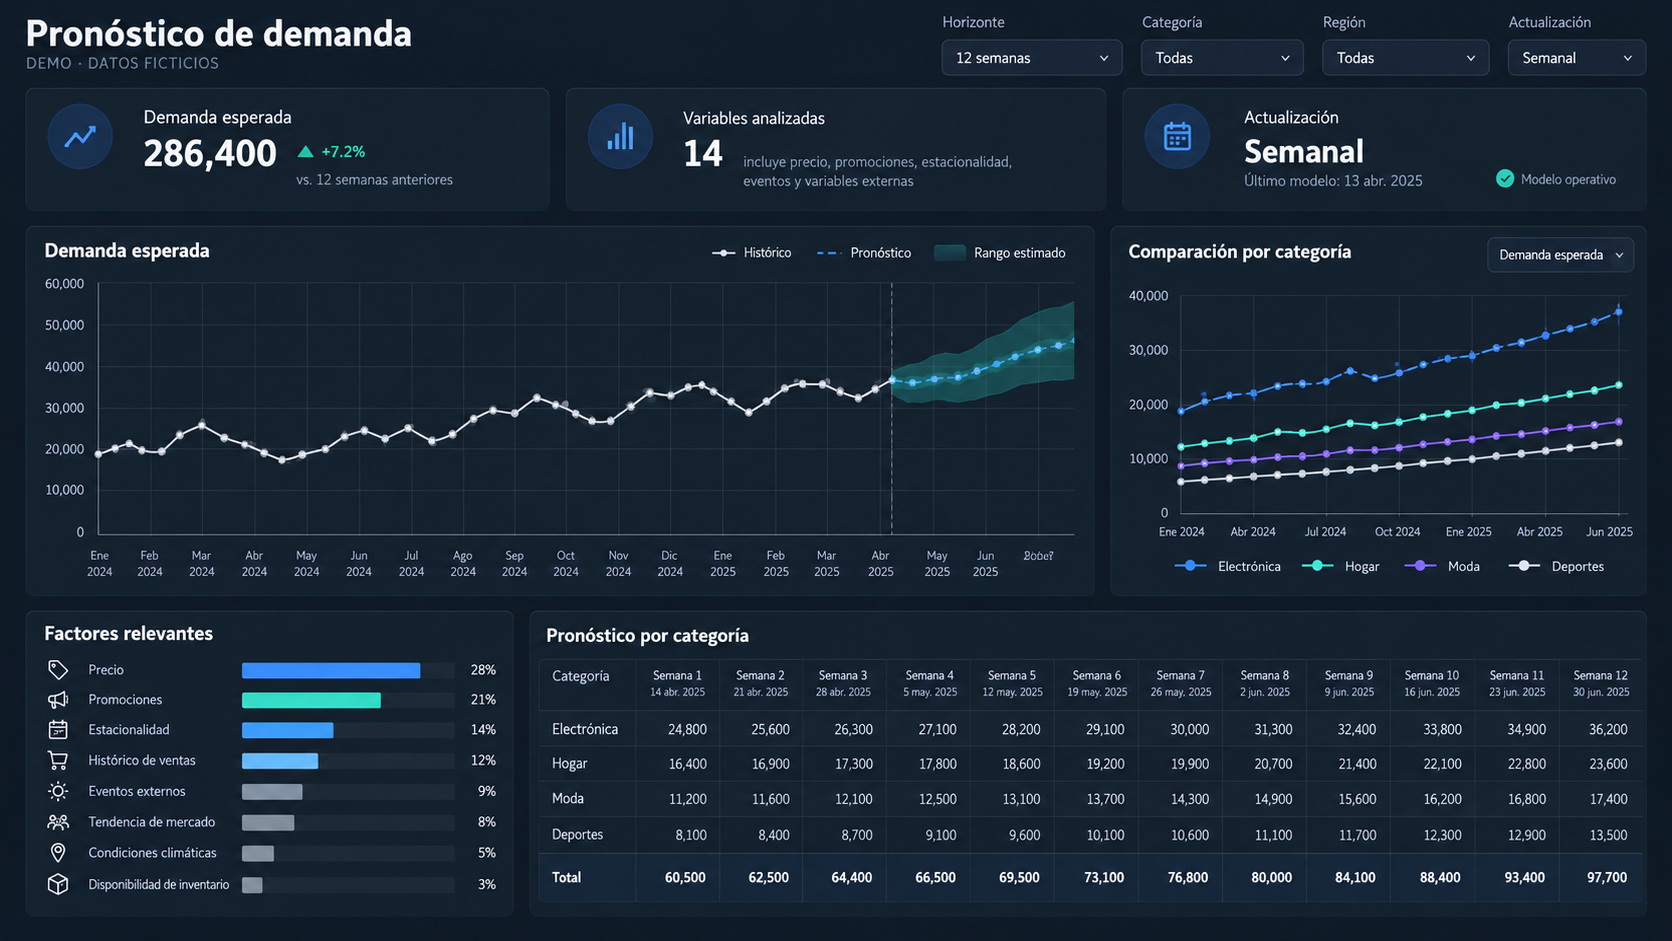Click the Pronóstico de demanda page title
Image resolution: width=1672 pixels, height=941 pixels.
(x=218, y=33)
